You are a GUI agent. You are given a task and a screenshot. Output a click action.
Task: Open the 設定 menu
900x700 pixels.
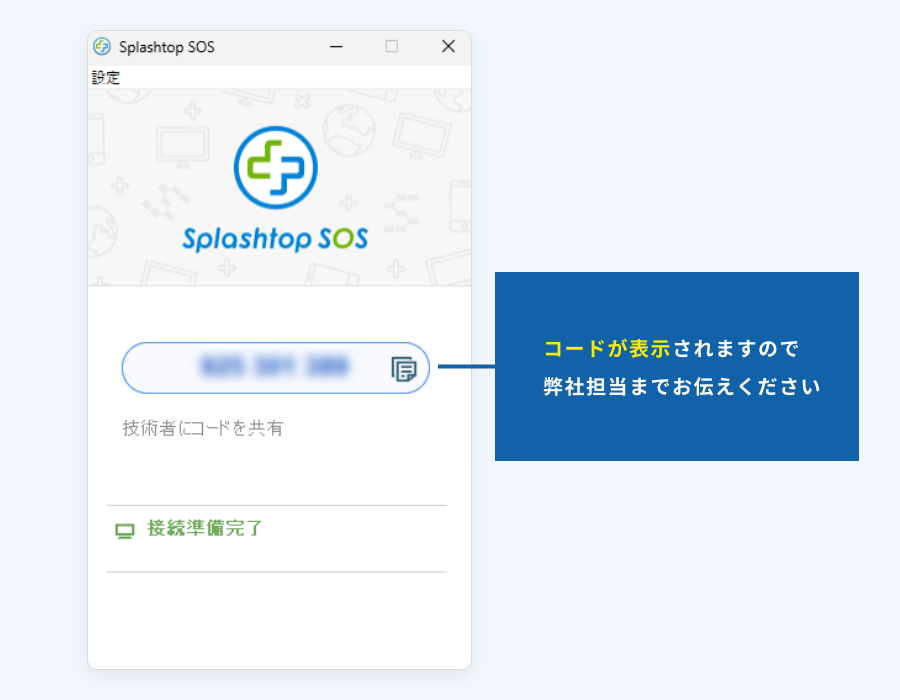[x=104, y=77]
